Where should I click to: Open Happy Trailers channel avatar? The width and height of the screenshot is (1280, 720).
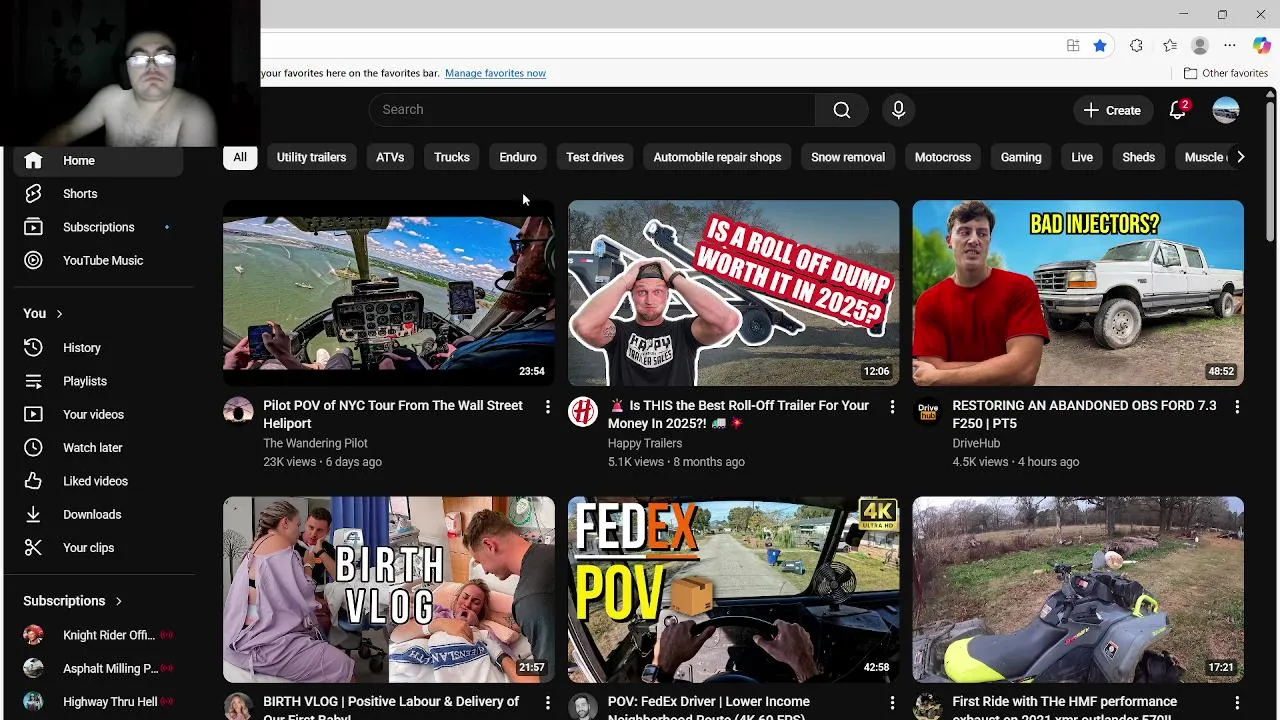(x=583, y=411)
